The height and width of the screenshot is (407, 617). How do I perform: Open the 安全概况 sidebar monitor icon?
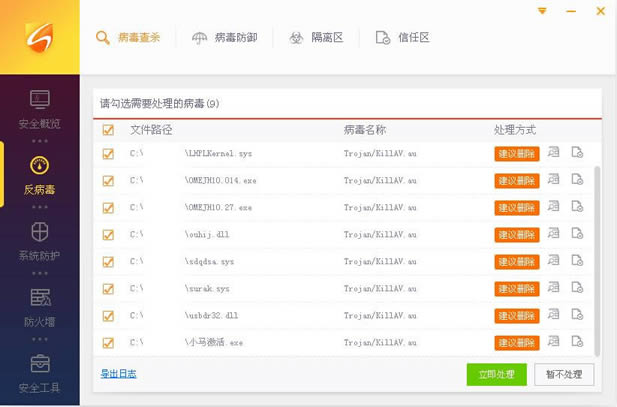tap(39, 101)
